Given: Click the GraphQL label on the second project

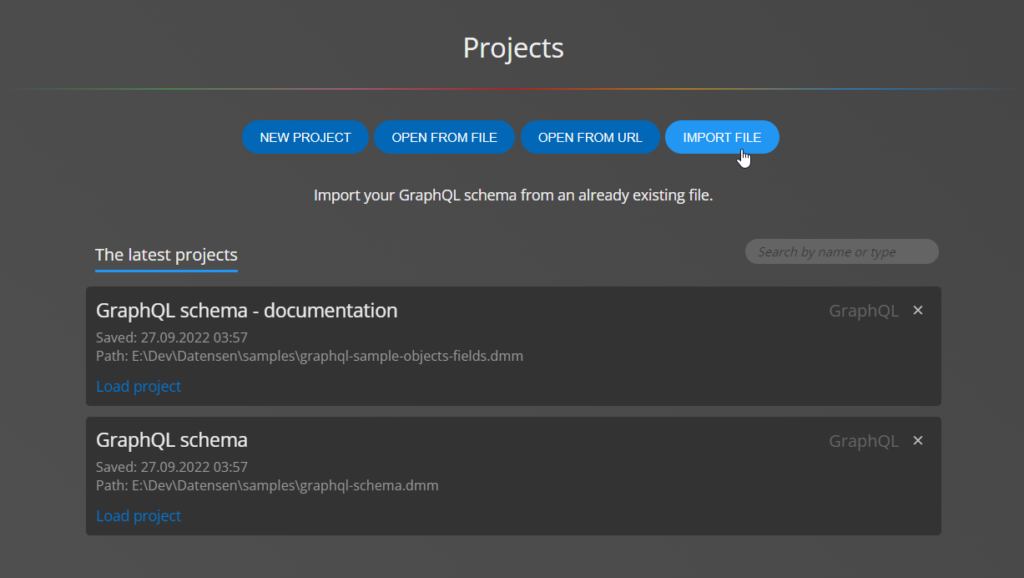Looking at the screenshot, I should point(863,440).
